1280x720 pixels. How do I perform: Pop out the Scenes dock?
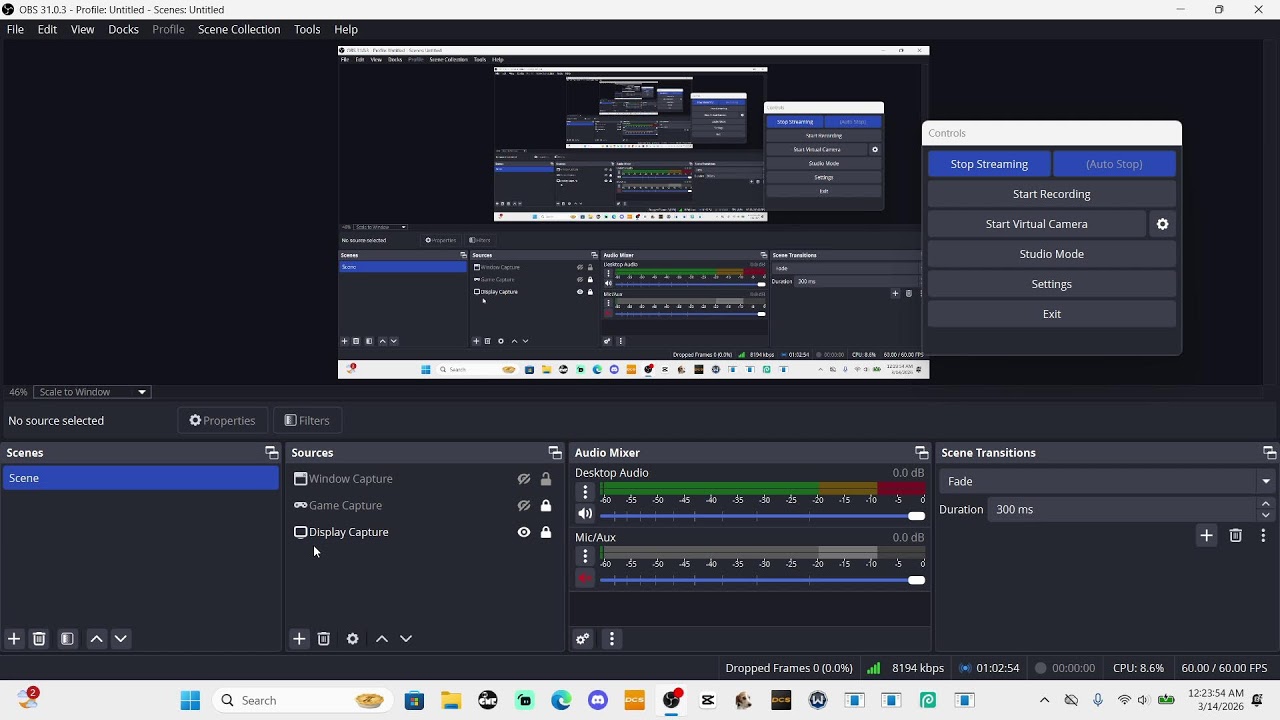pos(271,453)
